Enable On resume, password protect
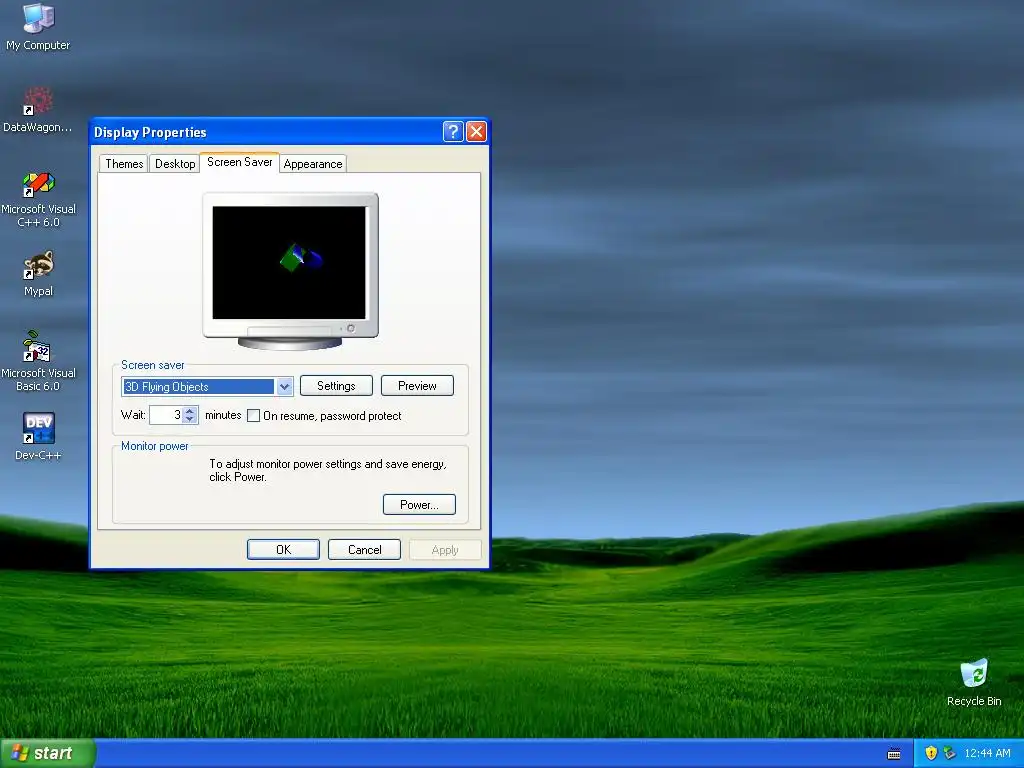This screenshot has height=768, width=1024. pos(253,416)
